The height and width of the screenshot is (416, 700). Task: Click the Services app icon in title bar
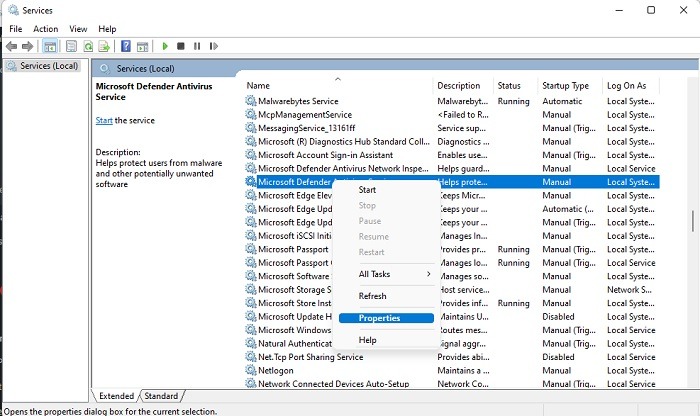pos(13,10)
